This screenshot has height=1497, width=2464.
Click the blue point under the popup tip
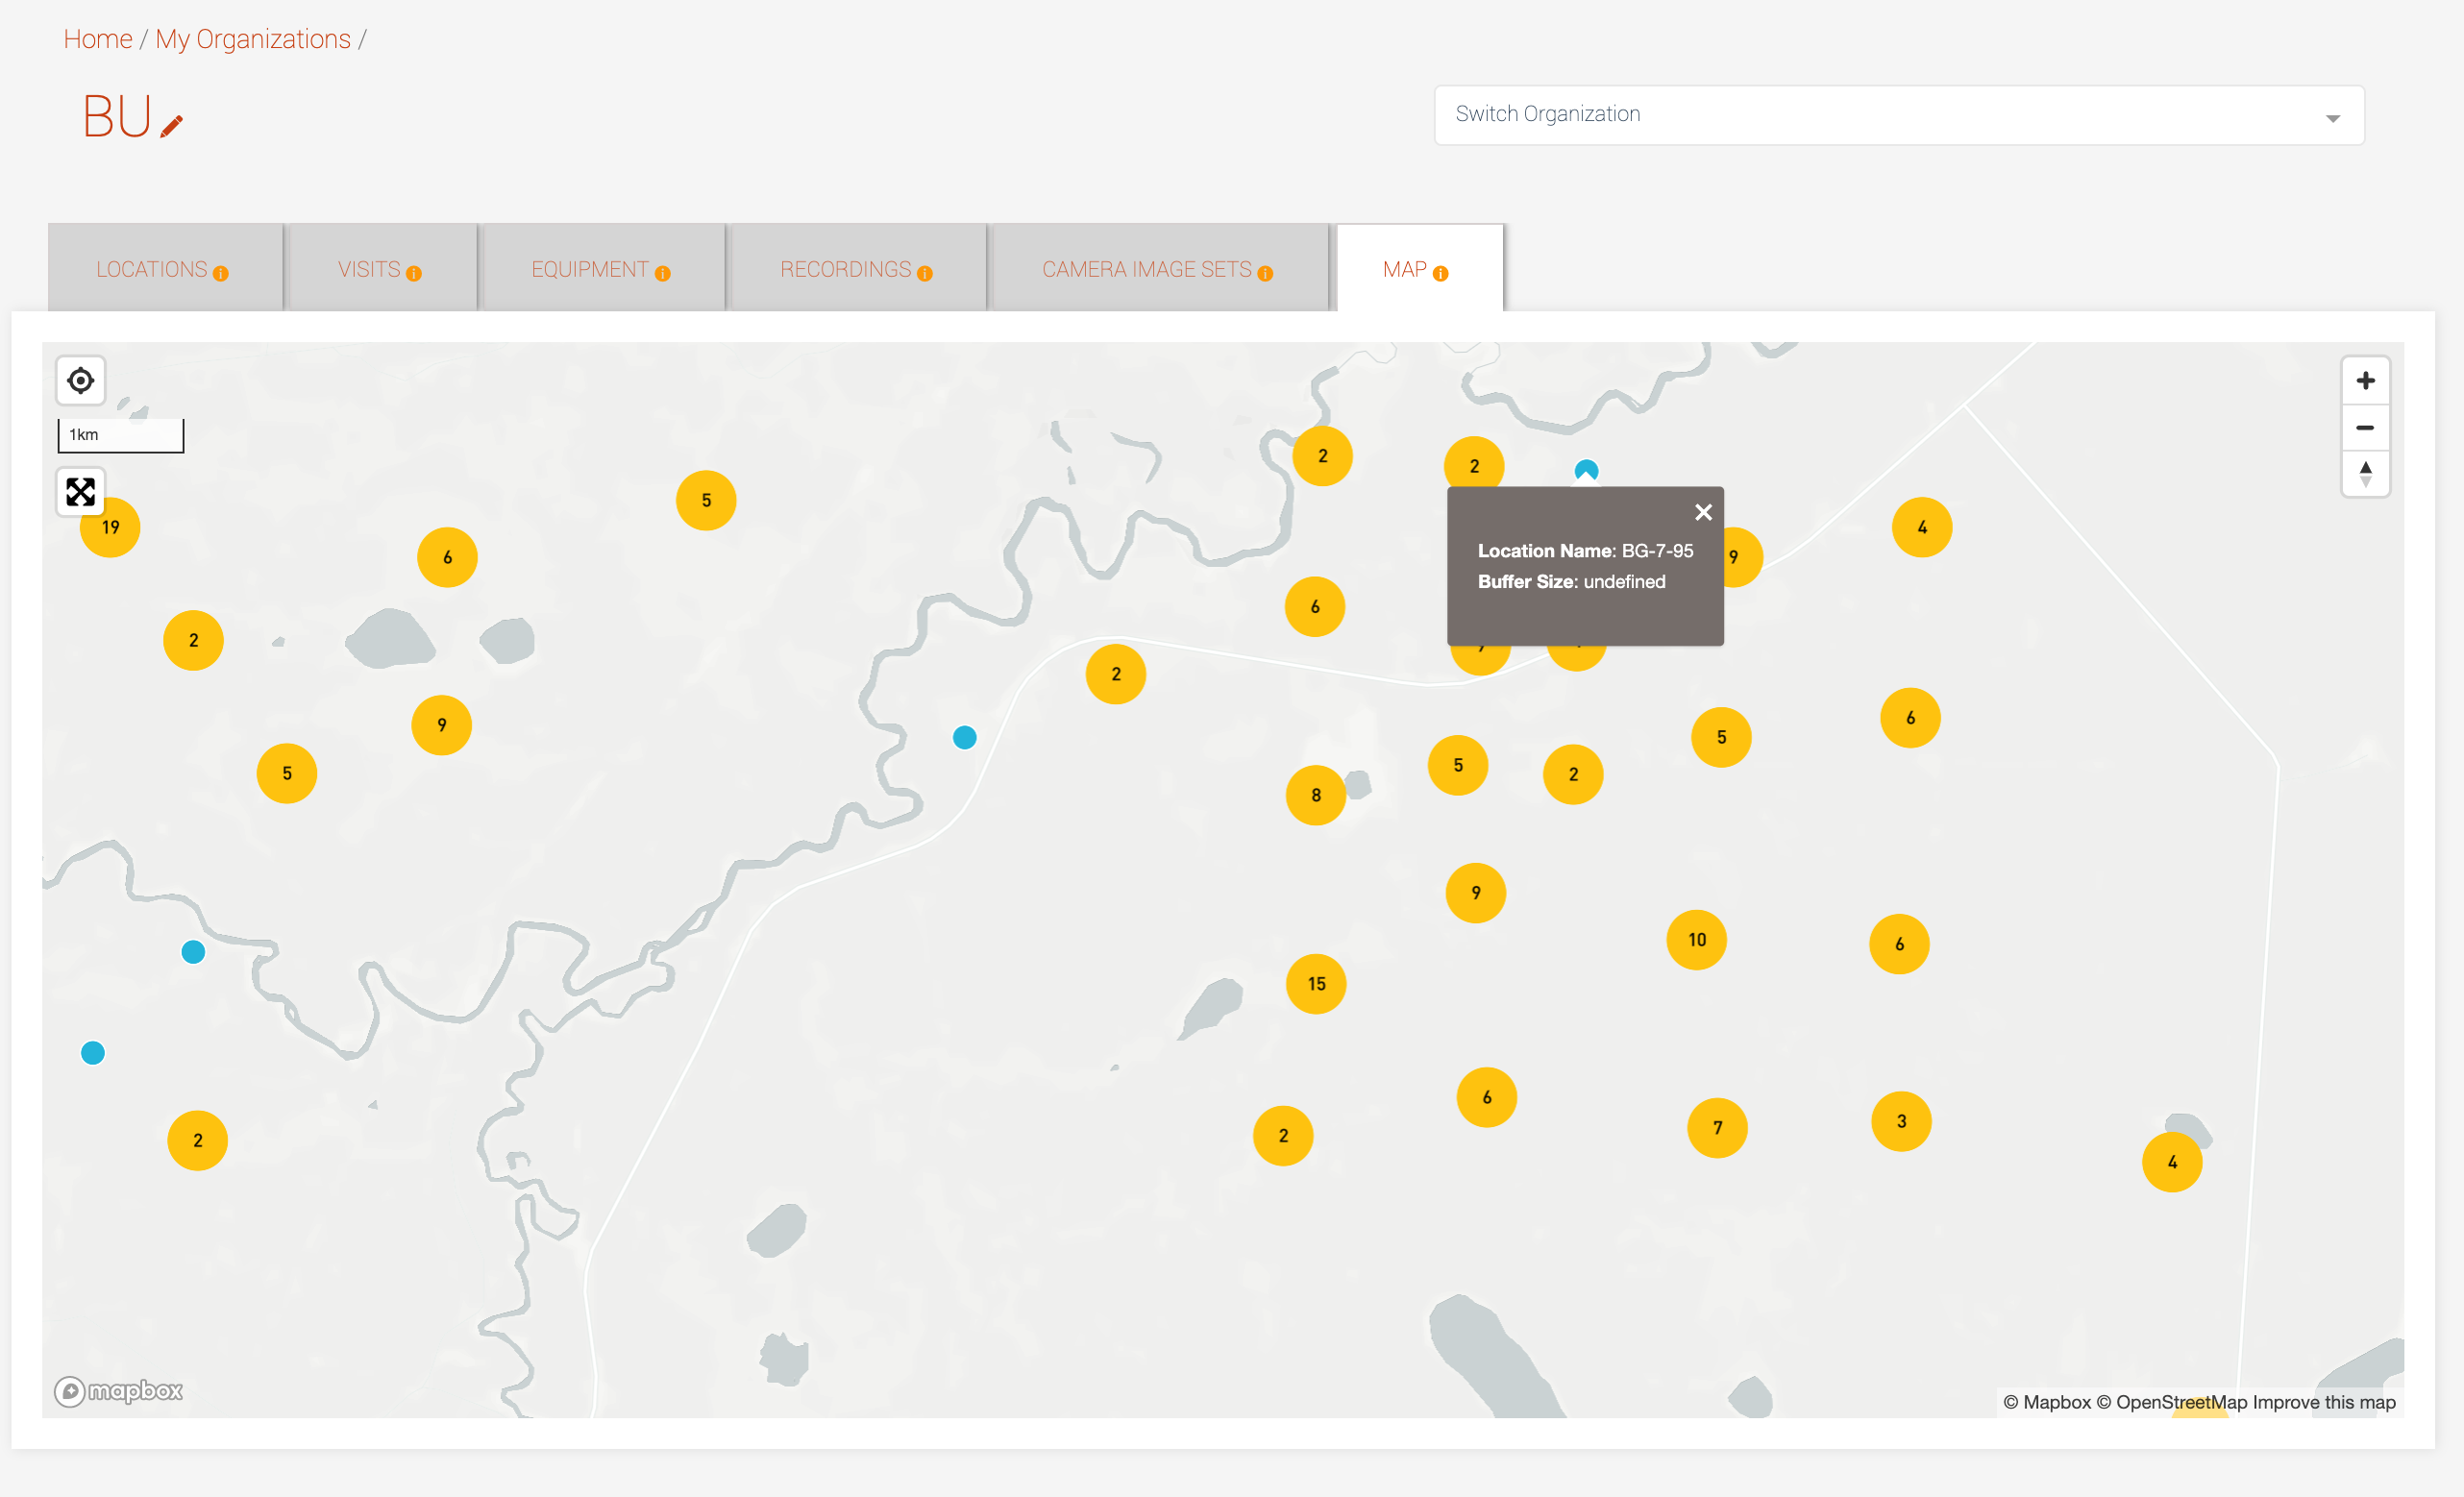1586,470
